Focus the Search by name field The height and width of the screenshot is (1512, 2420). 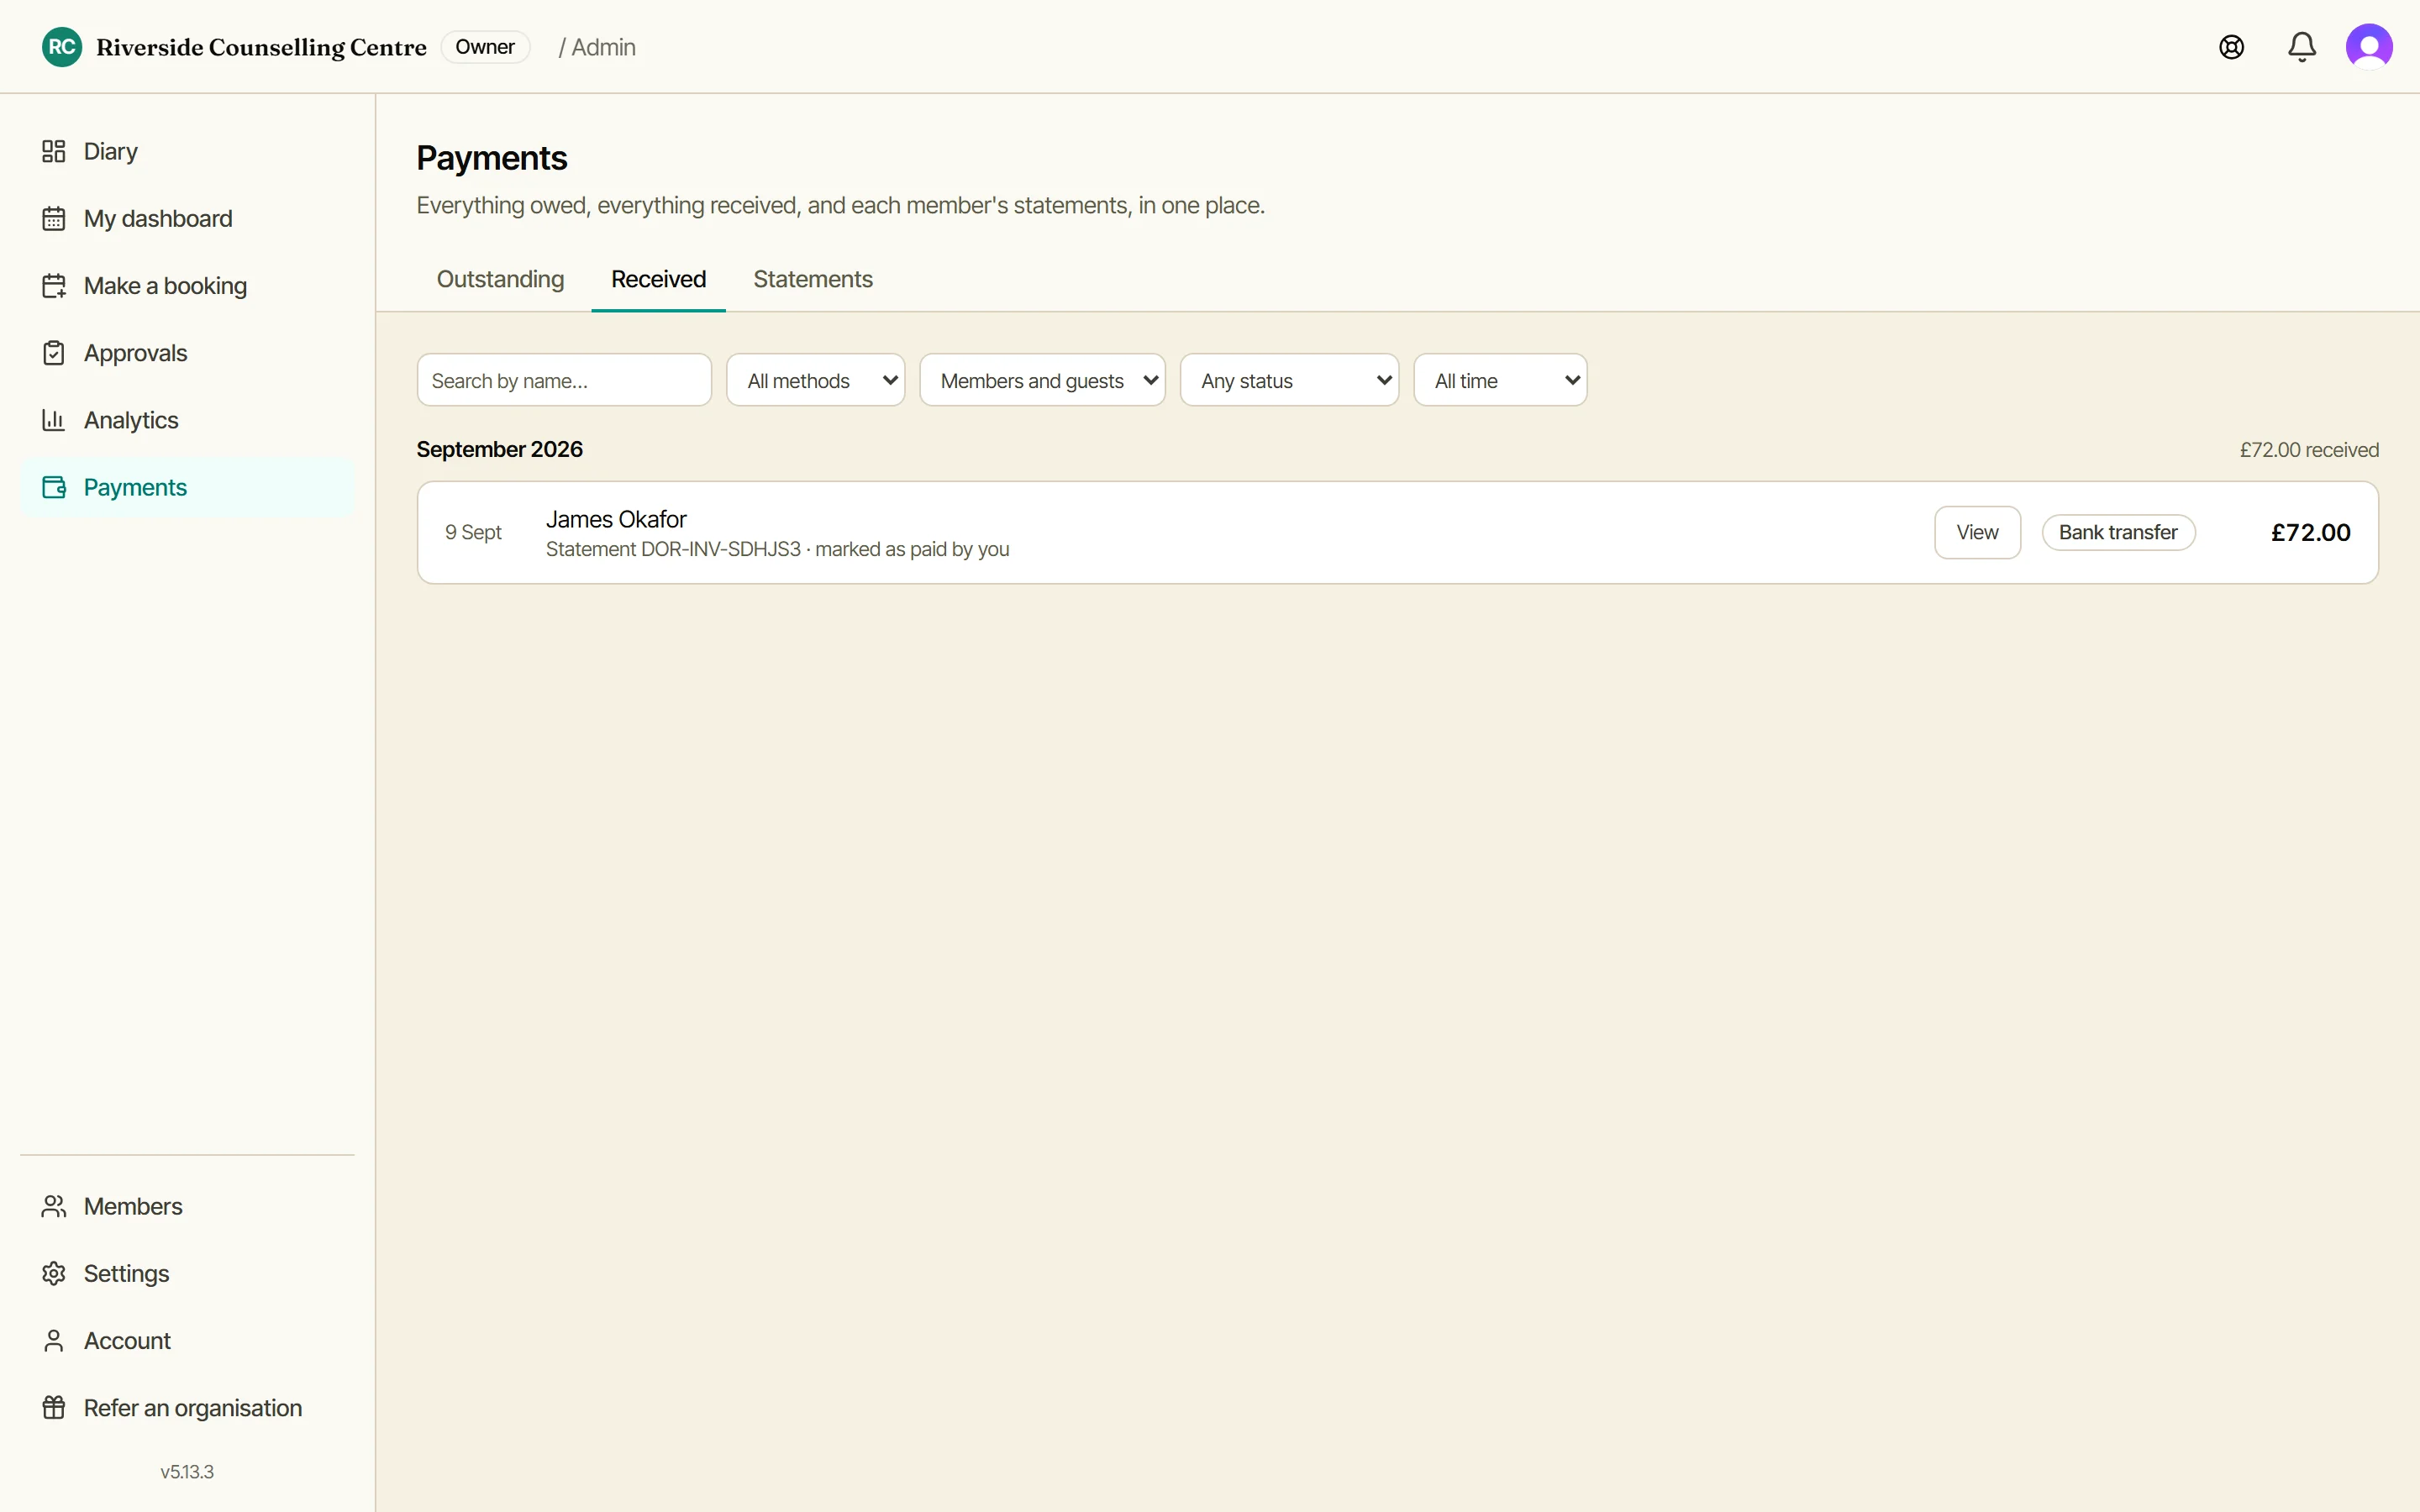pyautogui.click(x=564, y=380)
